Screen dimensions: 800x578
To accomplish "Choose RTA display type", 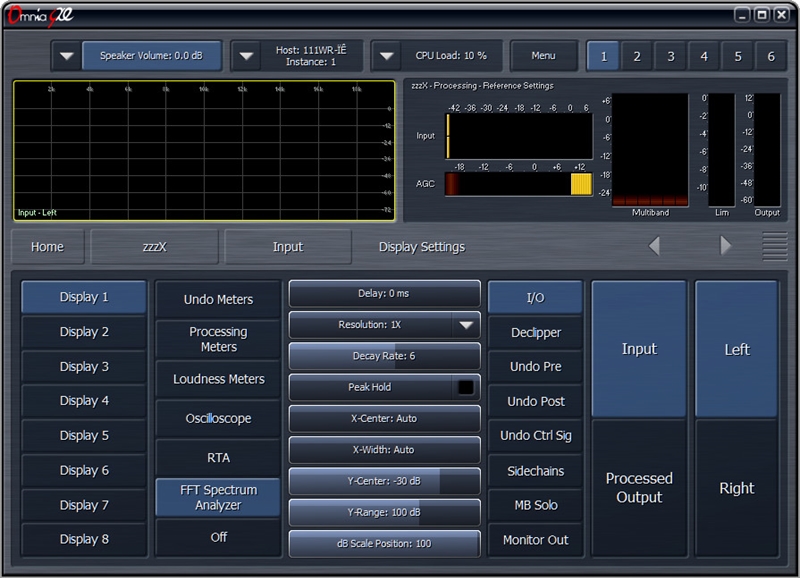I will pyautogui.click(x=218, y=458).
